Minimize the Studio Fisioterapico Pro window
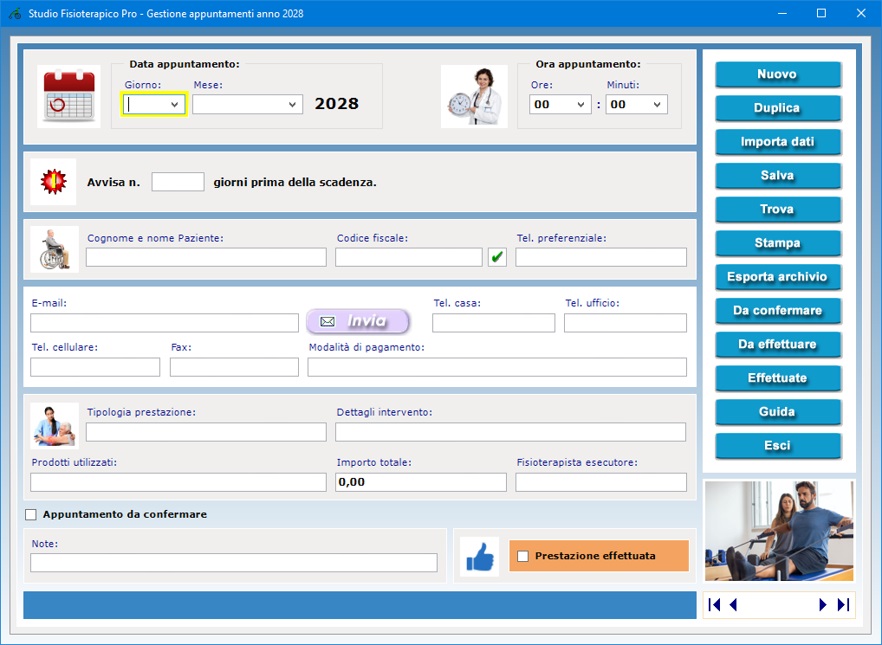 click(x=782, y=13)
